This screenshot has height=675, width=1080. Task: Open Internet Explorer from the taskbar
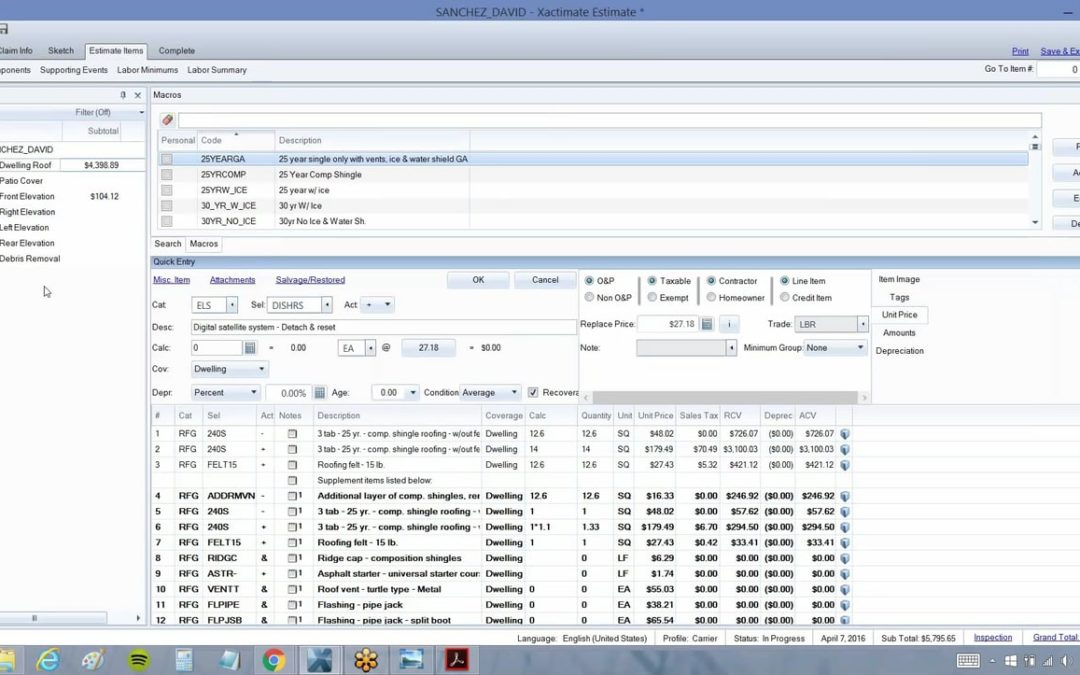48,660
